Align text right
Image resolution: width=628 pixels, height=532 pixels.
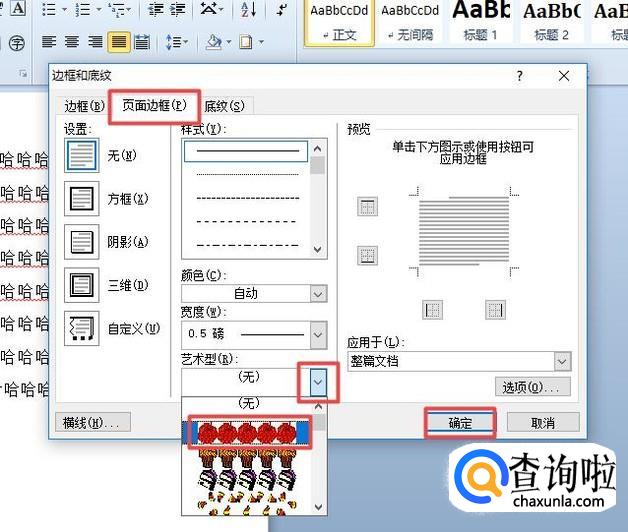95,42
